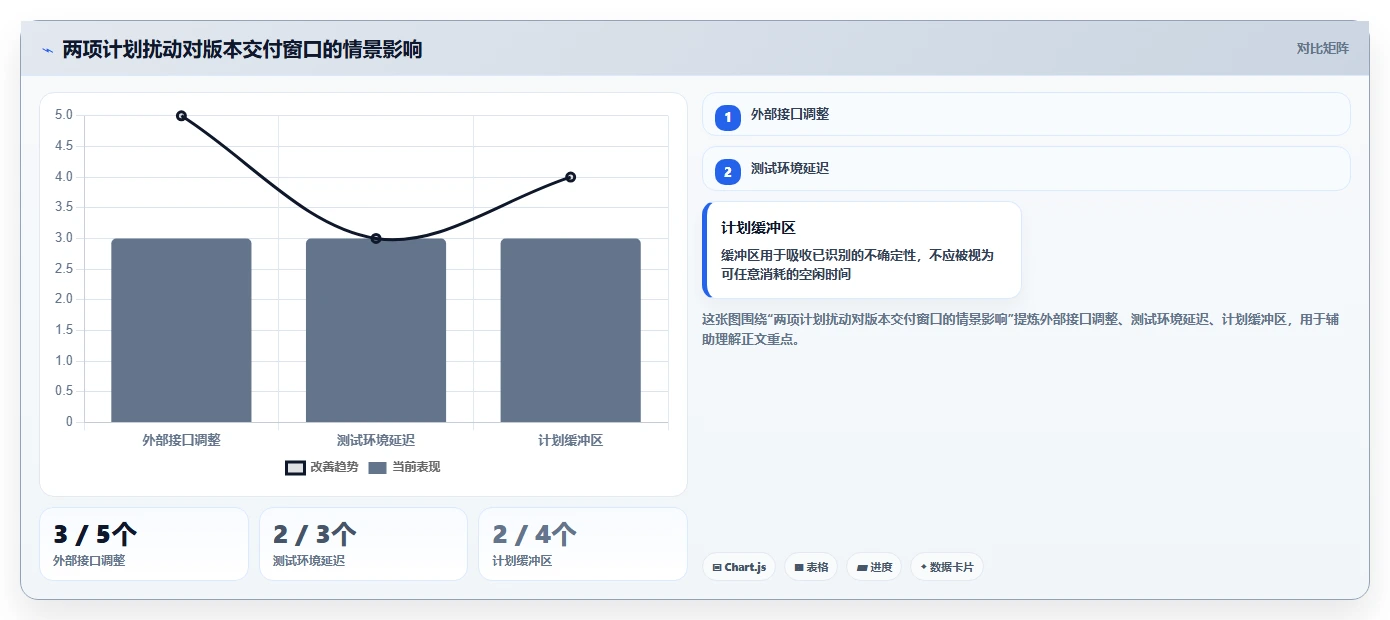Screen dimensions: 1390x620
Task: Click the line point above 外部接口调整
Action: [181, 116]
